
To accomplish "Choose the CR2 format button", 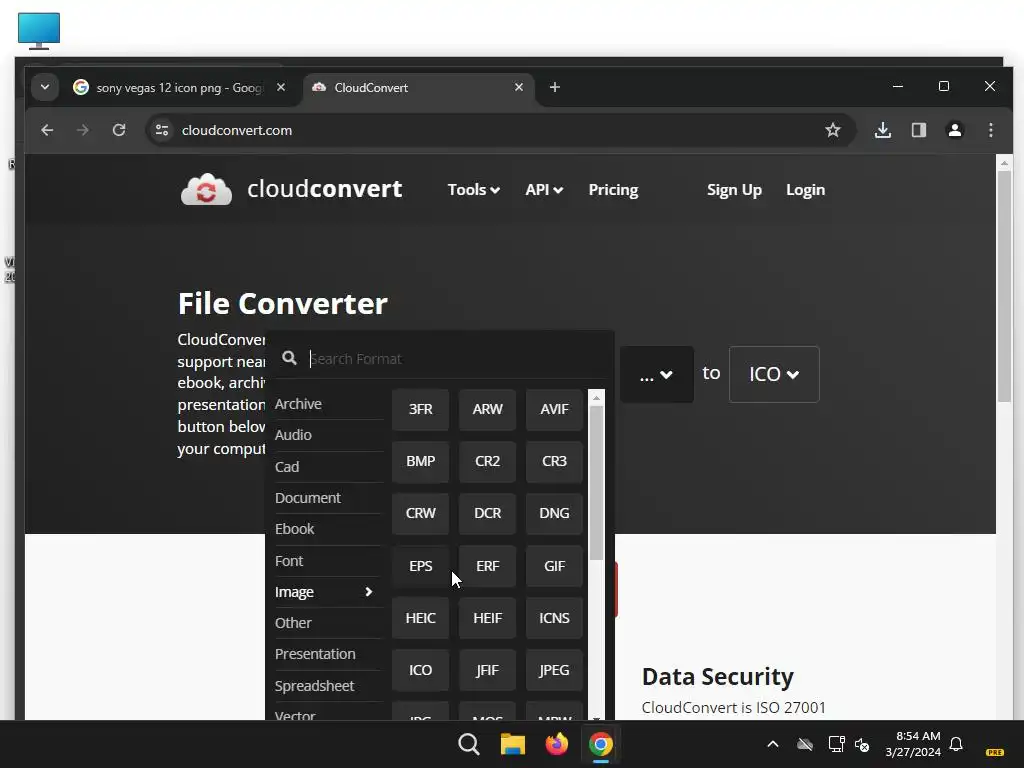I will click(487, 461).
